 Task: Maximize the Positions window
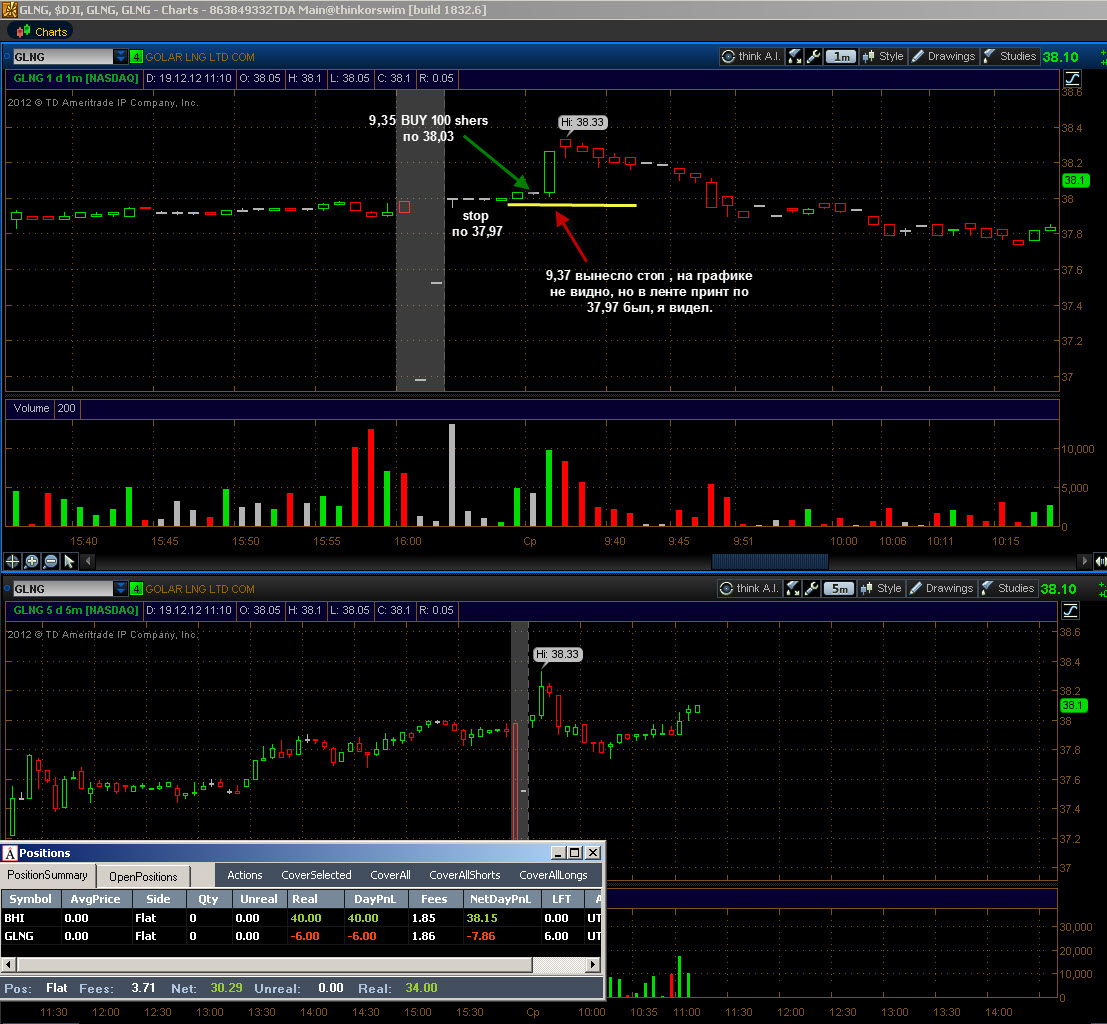coord(575,853)
